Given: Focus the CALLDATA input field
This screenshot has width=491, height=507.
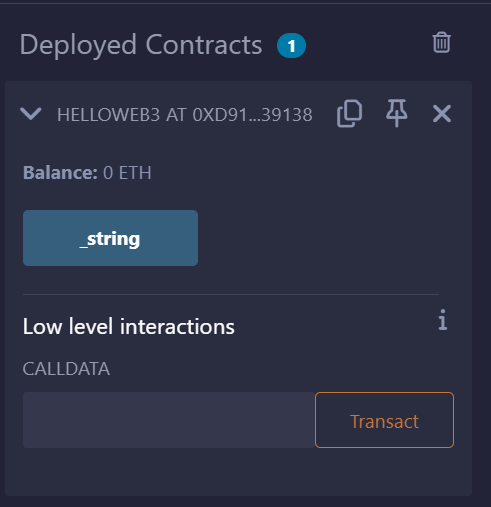Looking at the screenshot, I should pyautogui.click(x=169, y=420).
